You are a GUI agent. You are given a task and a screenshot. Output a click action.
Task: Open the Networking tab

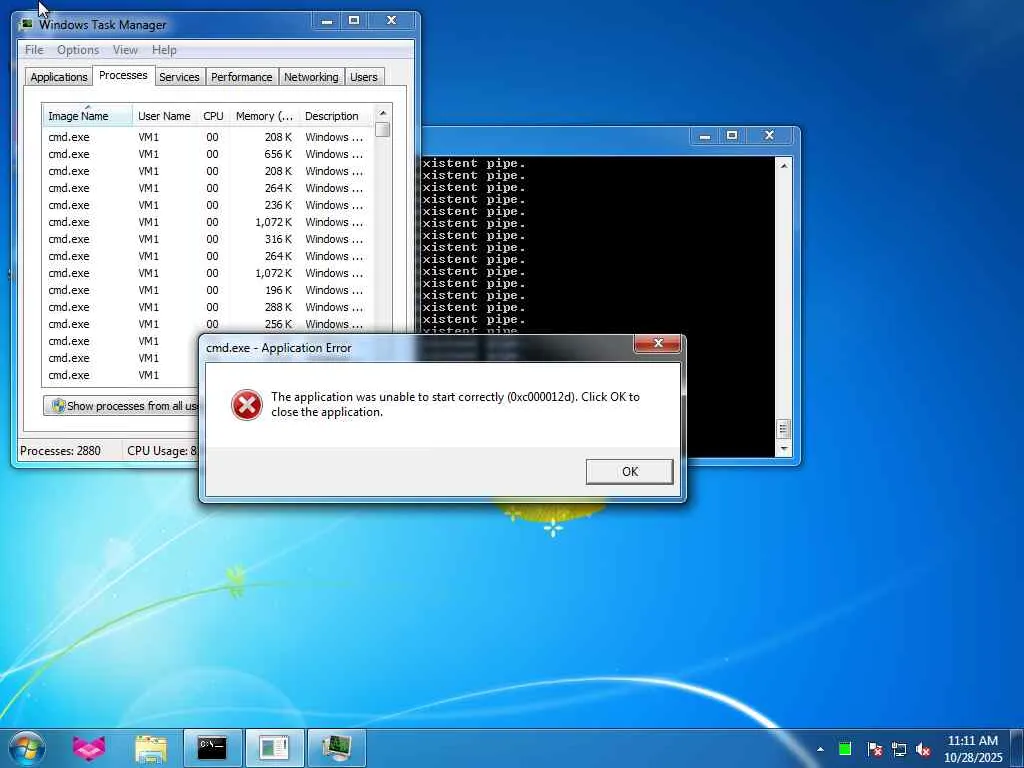(x=311, y=77)
